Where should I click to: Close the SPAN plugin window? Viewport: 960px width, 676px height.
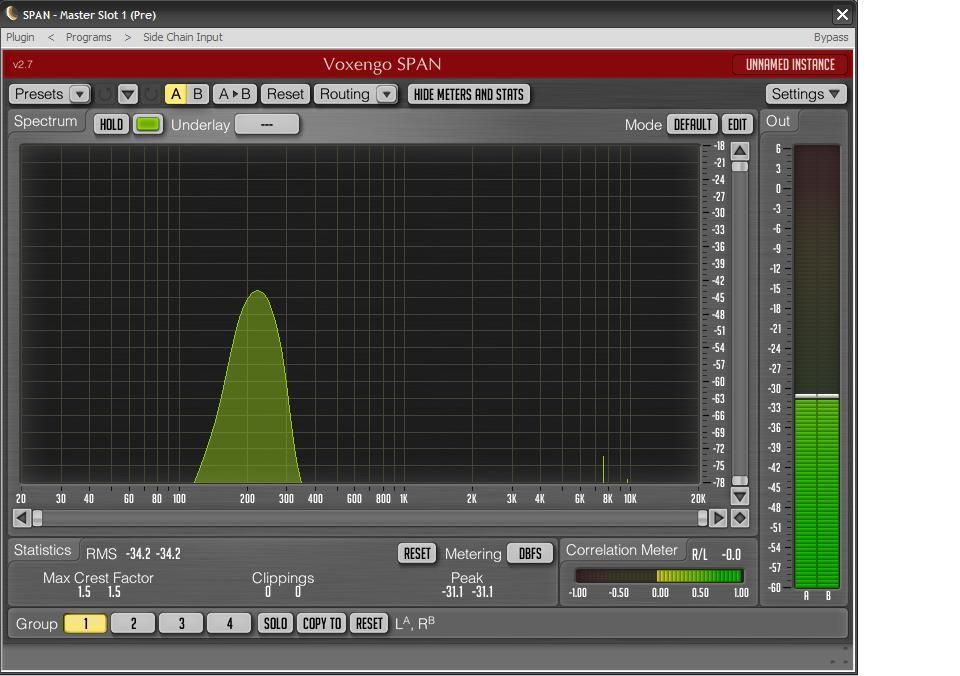[842, 14]
